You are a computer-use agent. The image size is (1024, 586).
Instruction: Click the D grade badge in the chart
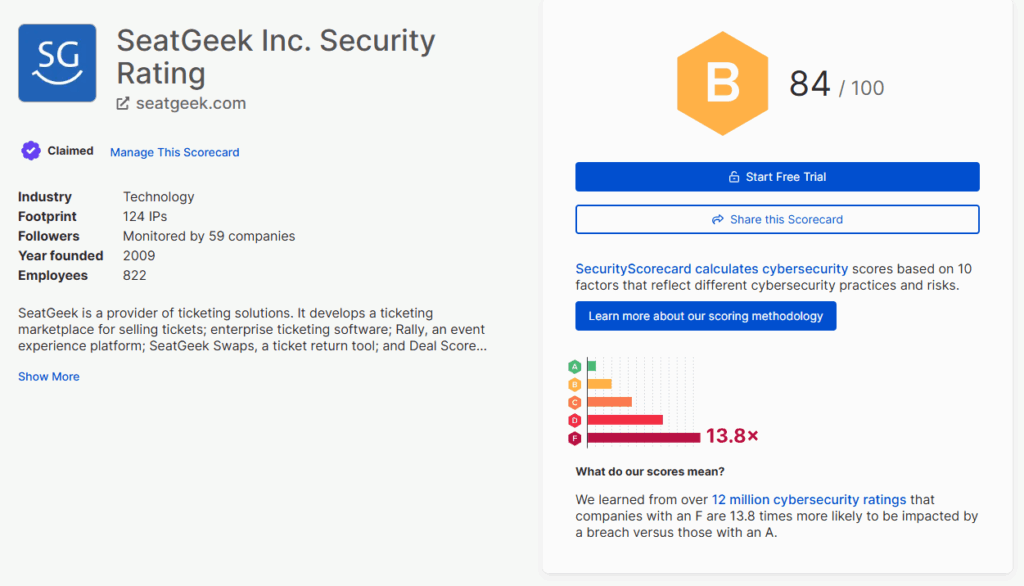pyautogui.click(x=574, y=420)
